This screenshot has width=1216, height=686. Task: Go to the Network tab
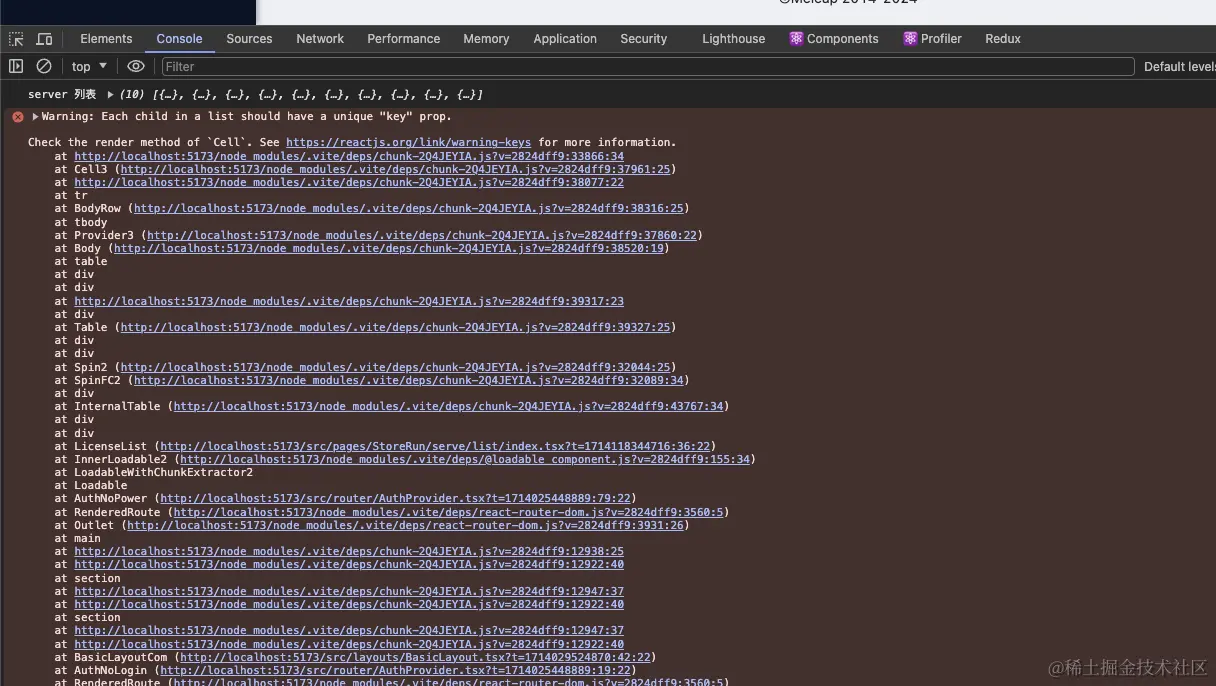tap(320, 39)
